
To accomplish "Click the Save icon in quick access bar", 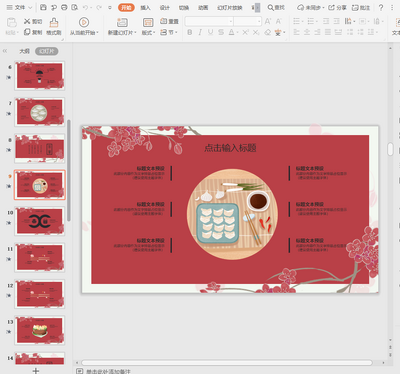I will [x=43, y=7].
